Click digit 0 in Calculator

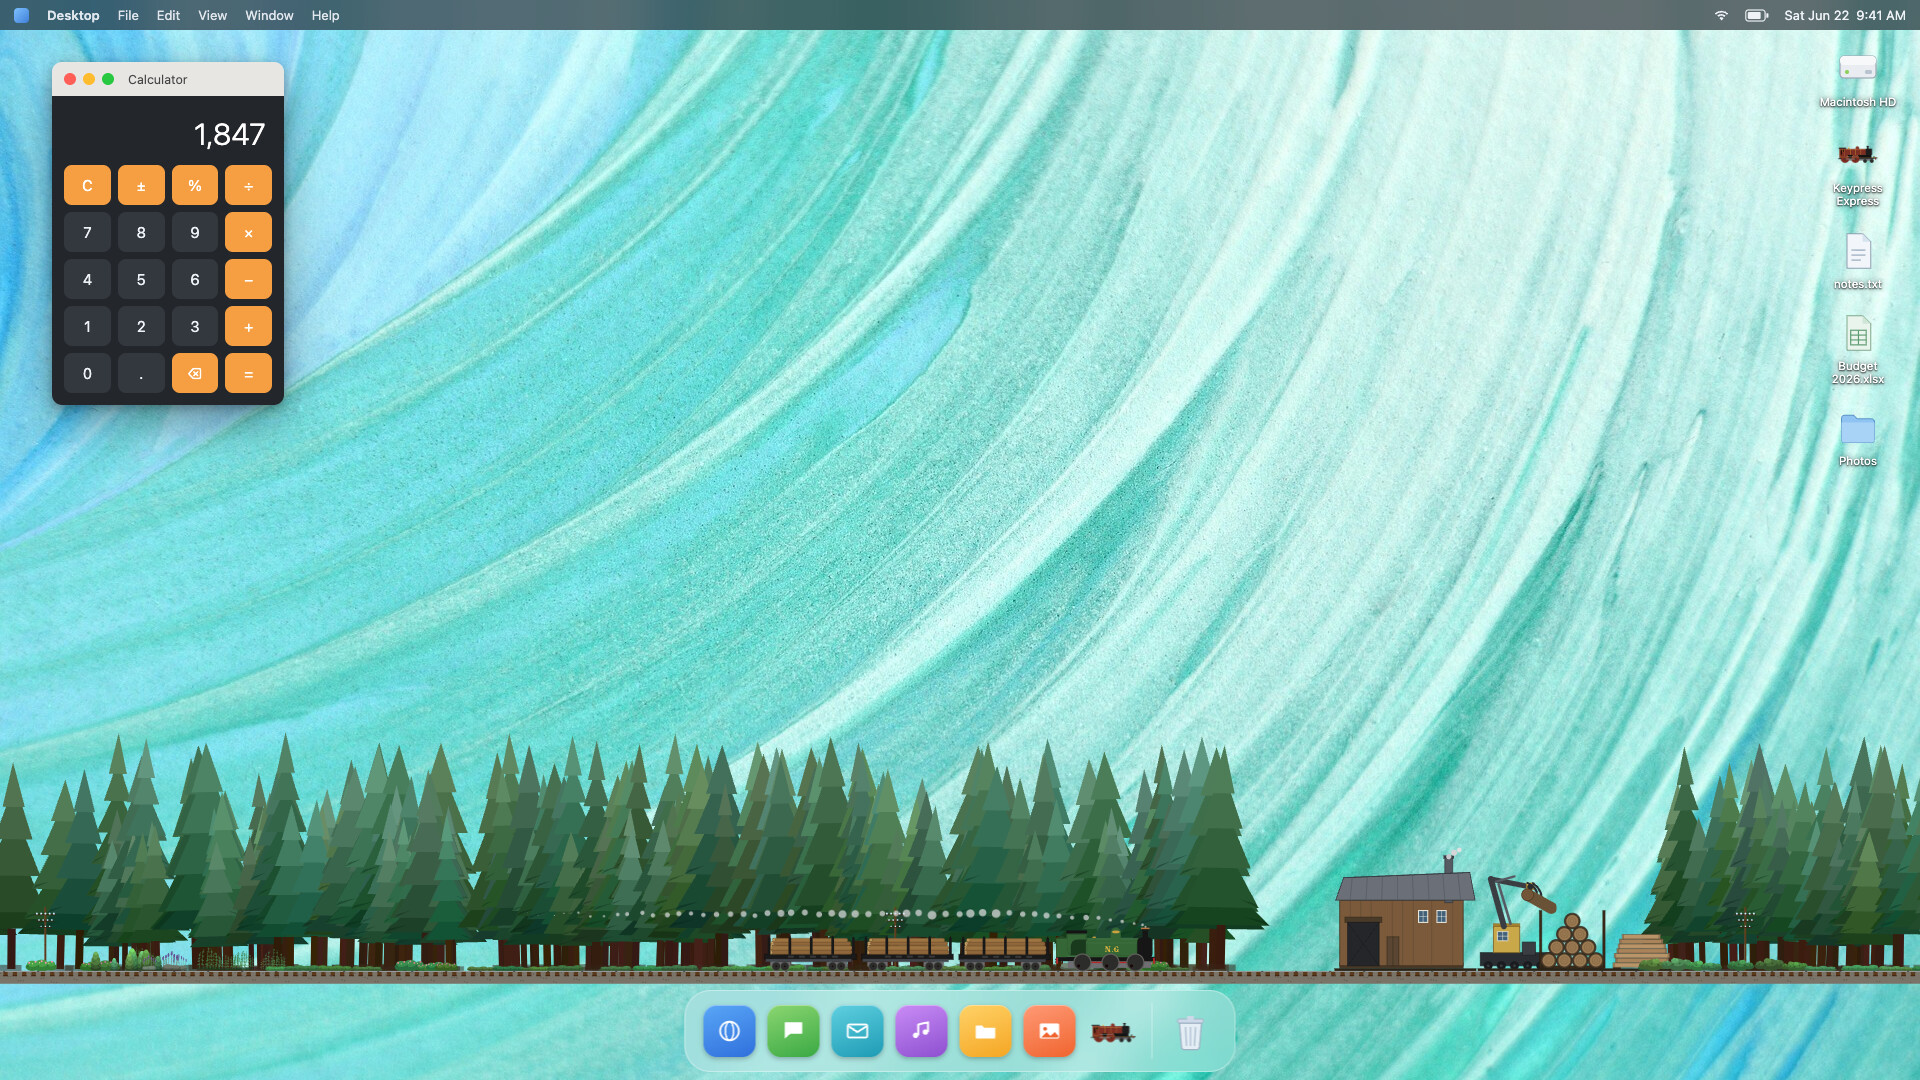tap(87, 373)
